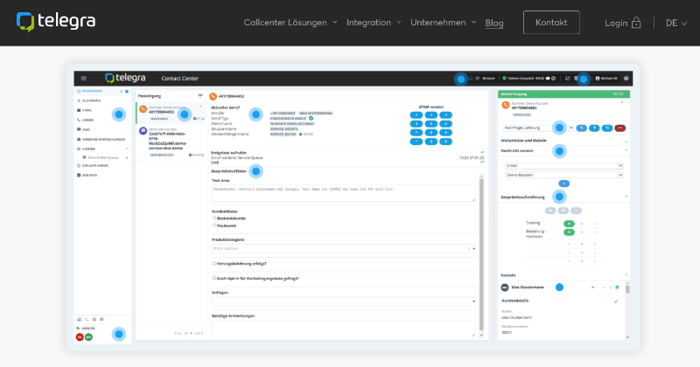Send DTMF hash key

click(x=446, y=142)
